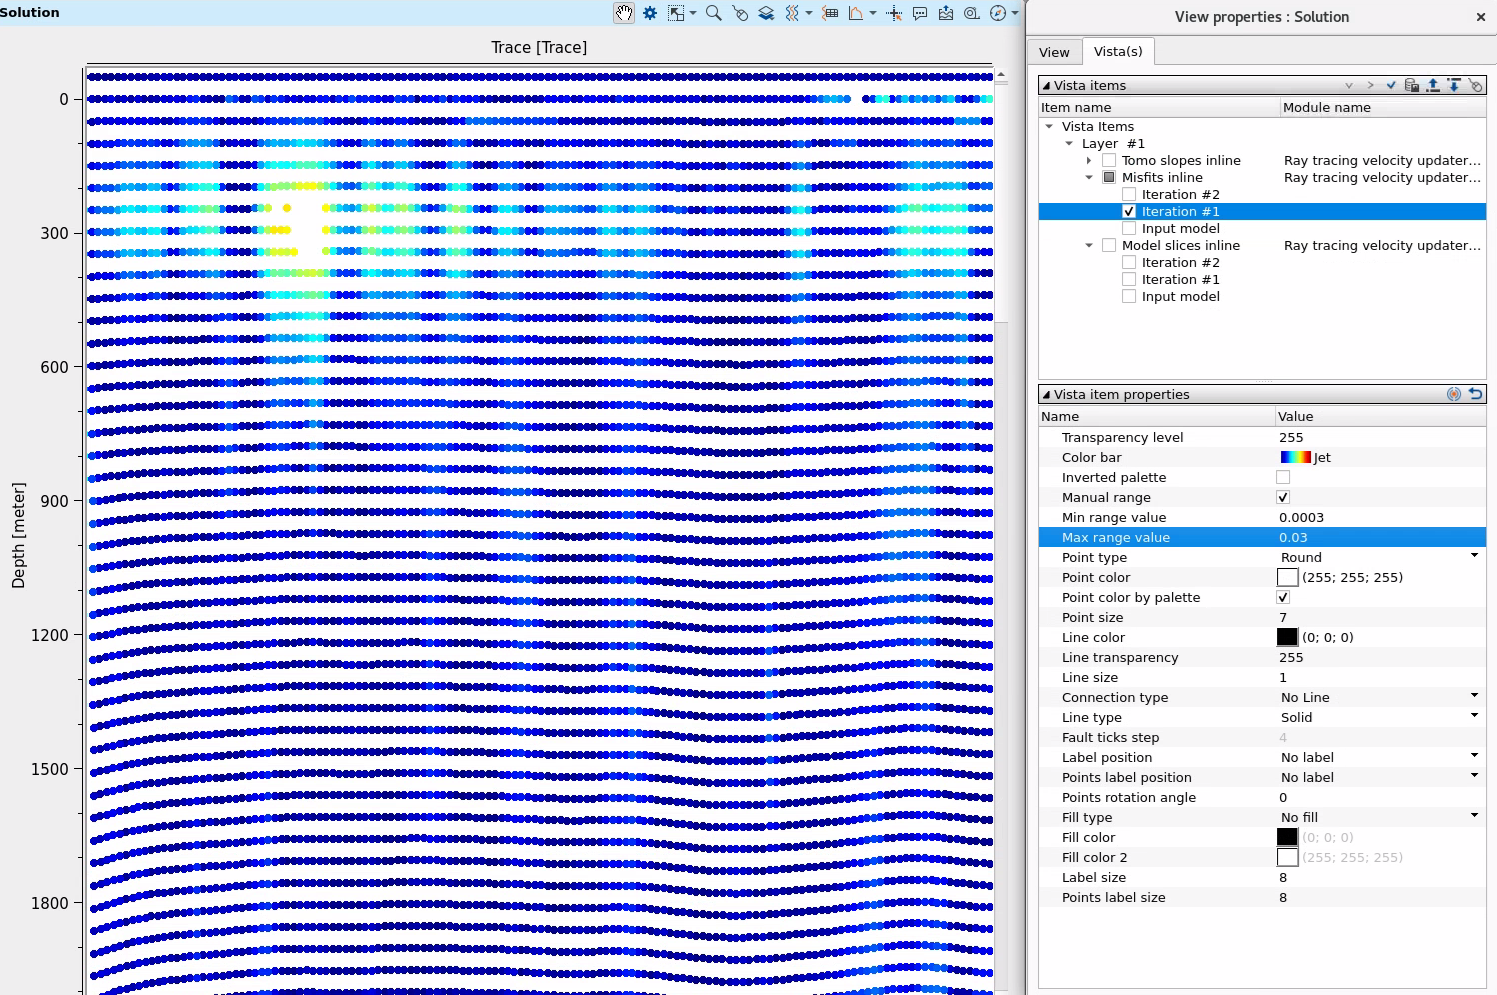
Task: Collapse the Vista Items root node
Action: coord(1049,126)
